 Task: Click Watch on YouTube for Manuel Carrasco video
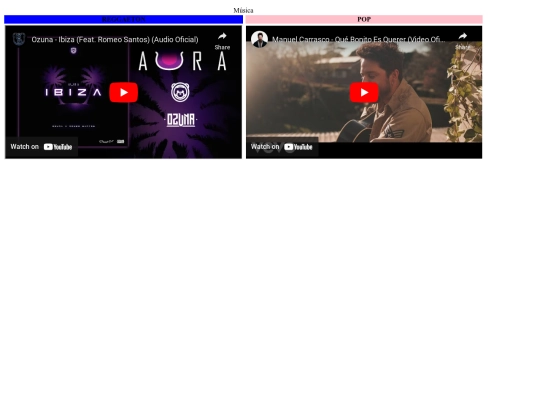coord(282,147)
